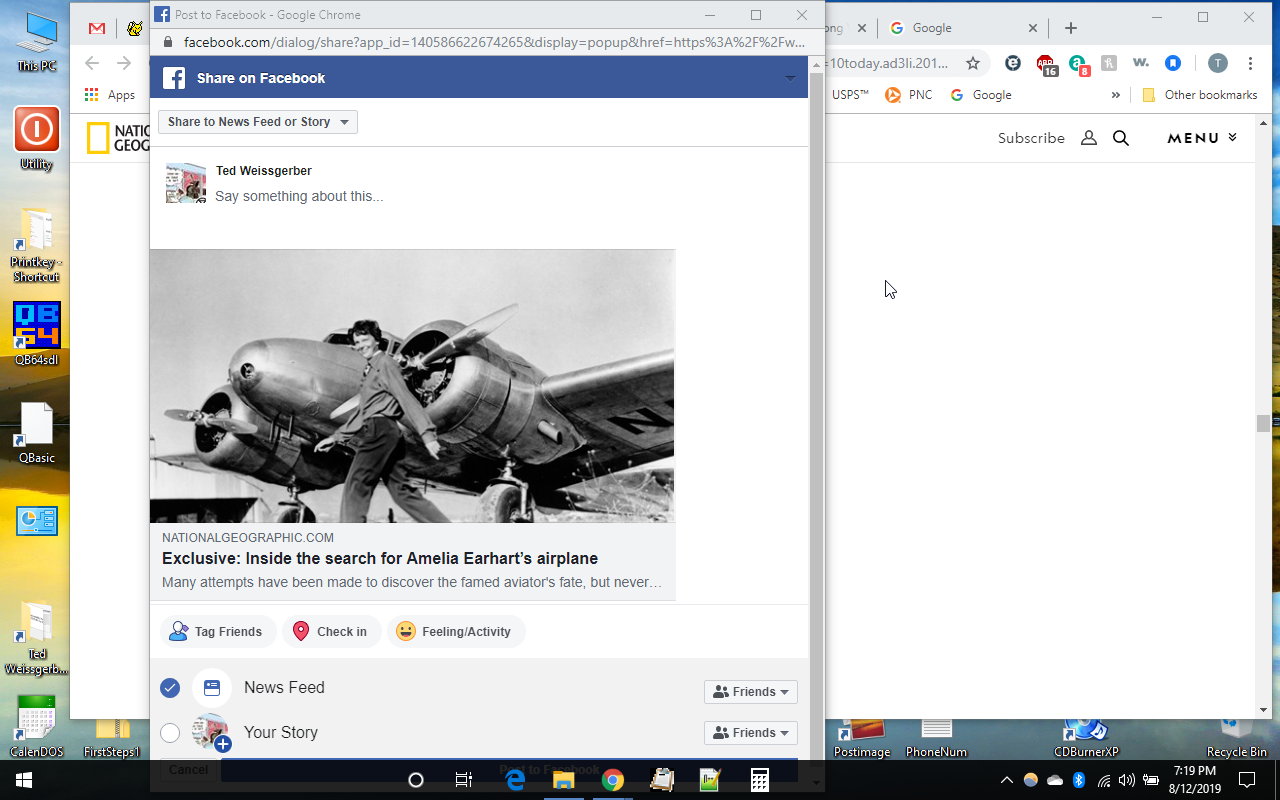Click the AdBlock extension icon
Viewport: 1280px width, 800px height.
click(x=1046, y=64)
